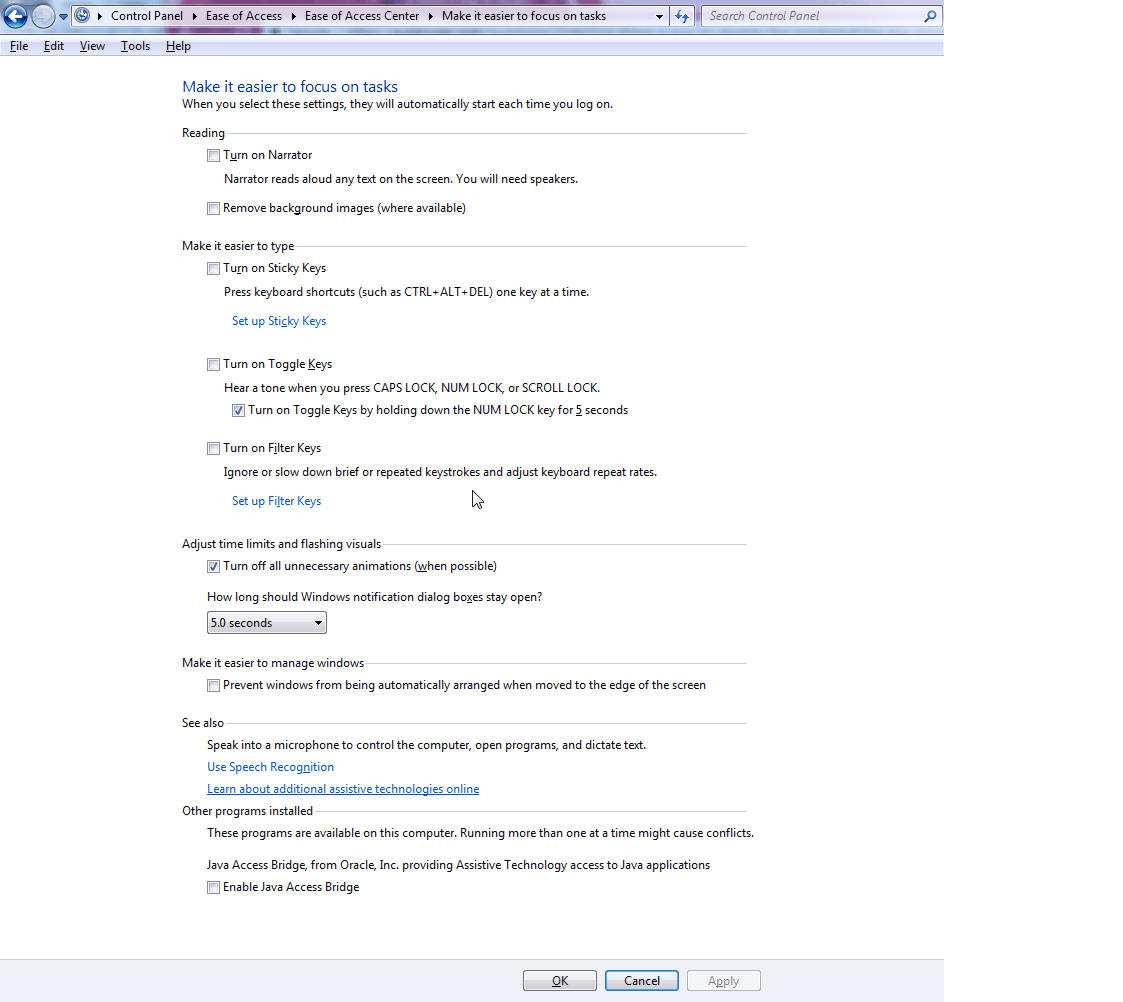Open the recent pages dropdown arrow
The width and height of the screenshot is (1123, 1002).
coord(64,17)
